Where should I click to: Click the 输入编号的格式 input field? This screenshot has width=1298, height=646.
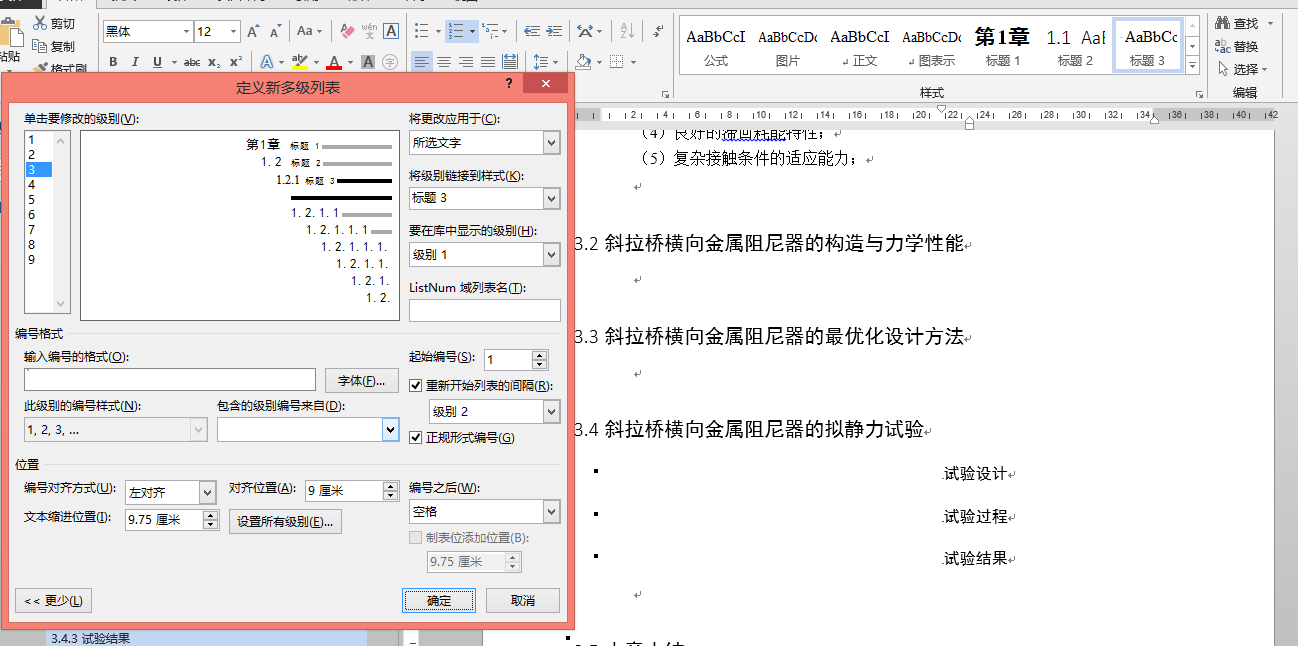pyautogui.click(x=170, y=380)
